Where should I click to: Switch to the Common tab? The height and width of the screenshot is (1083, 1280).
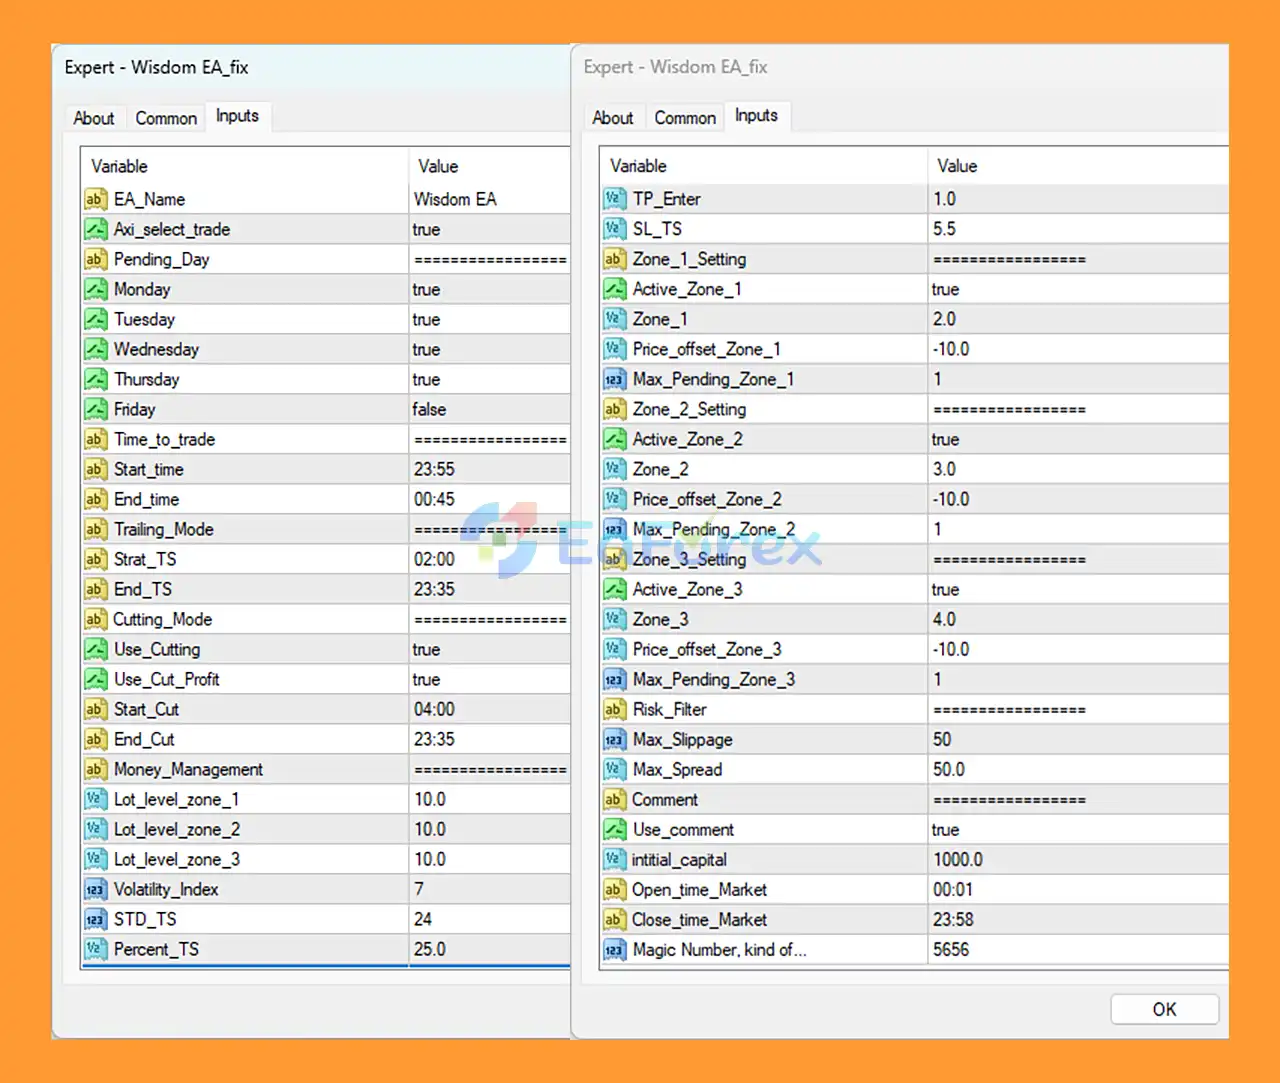(166, 117)
